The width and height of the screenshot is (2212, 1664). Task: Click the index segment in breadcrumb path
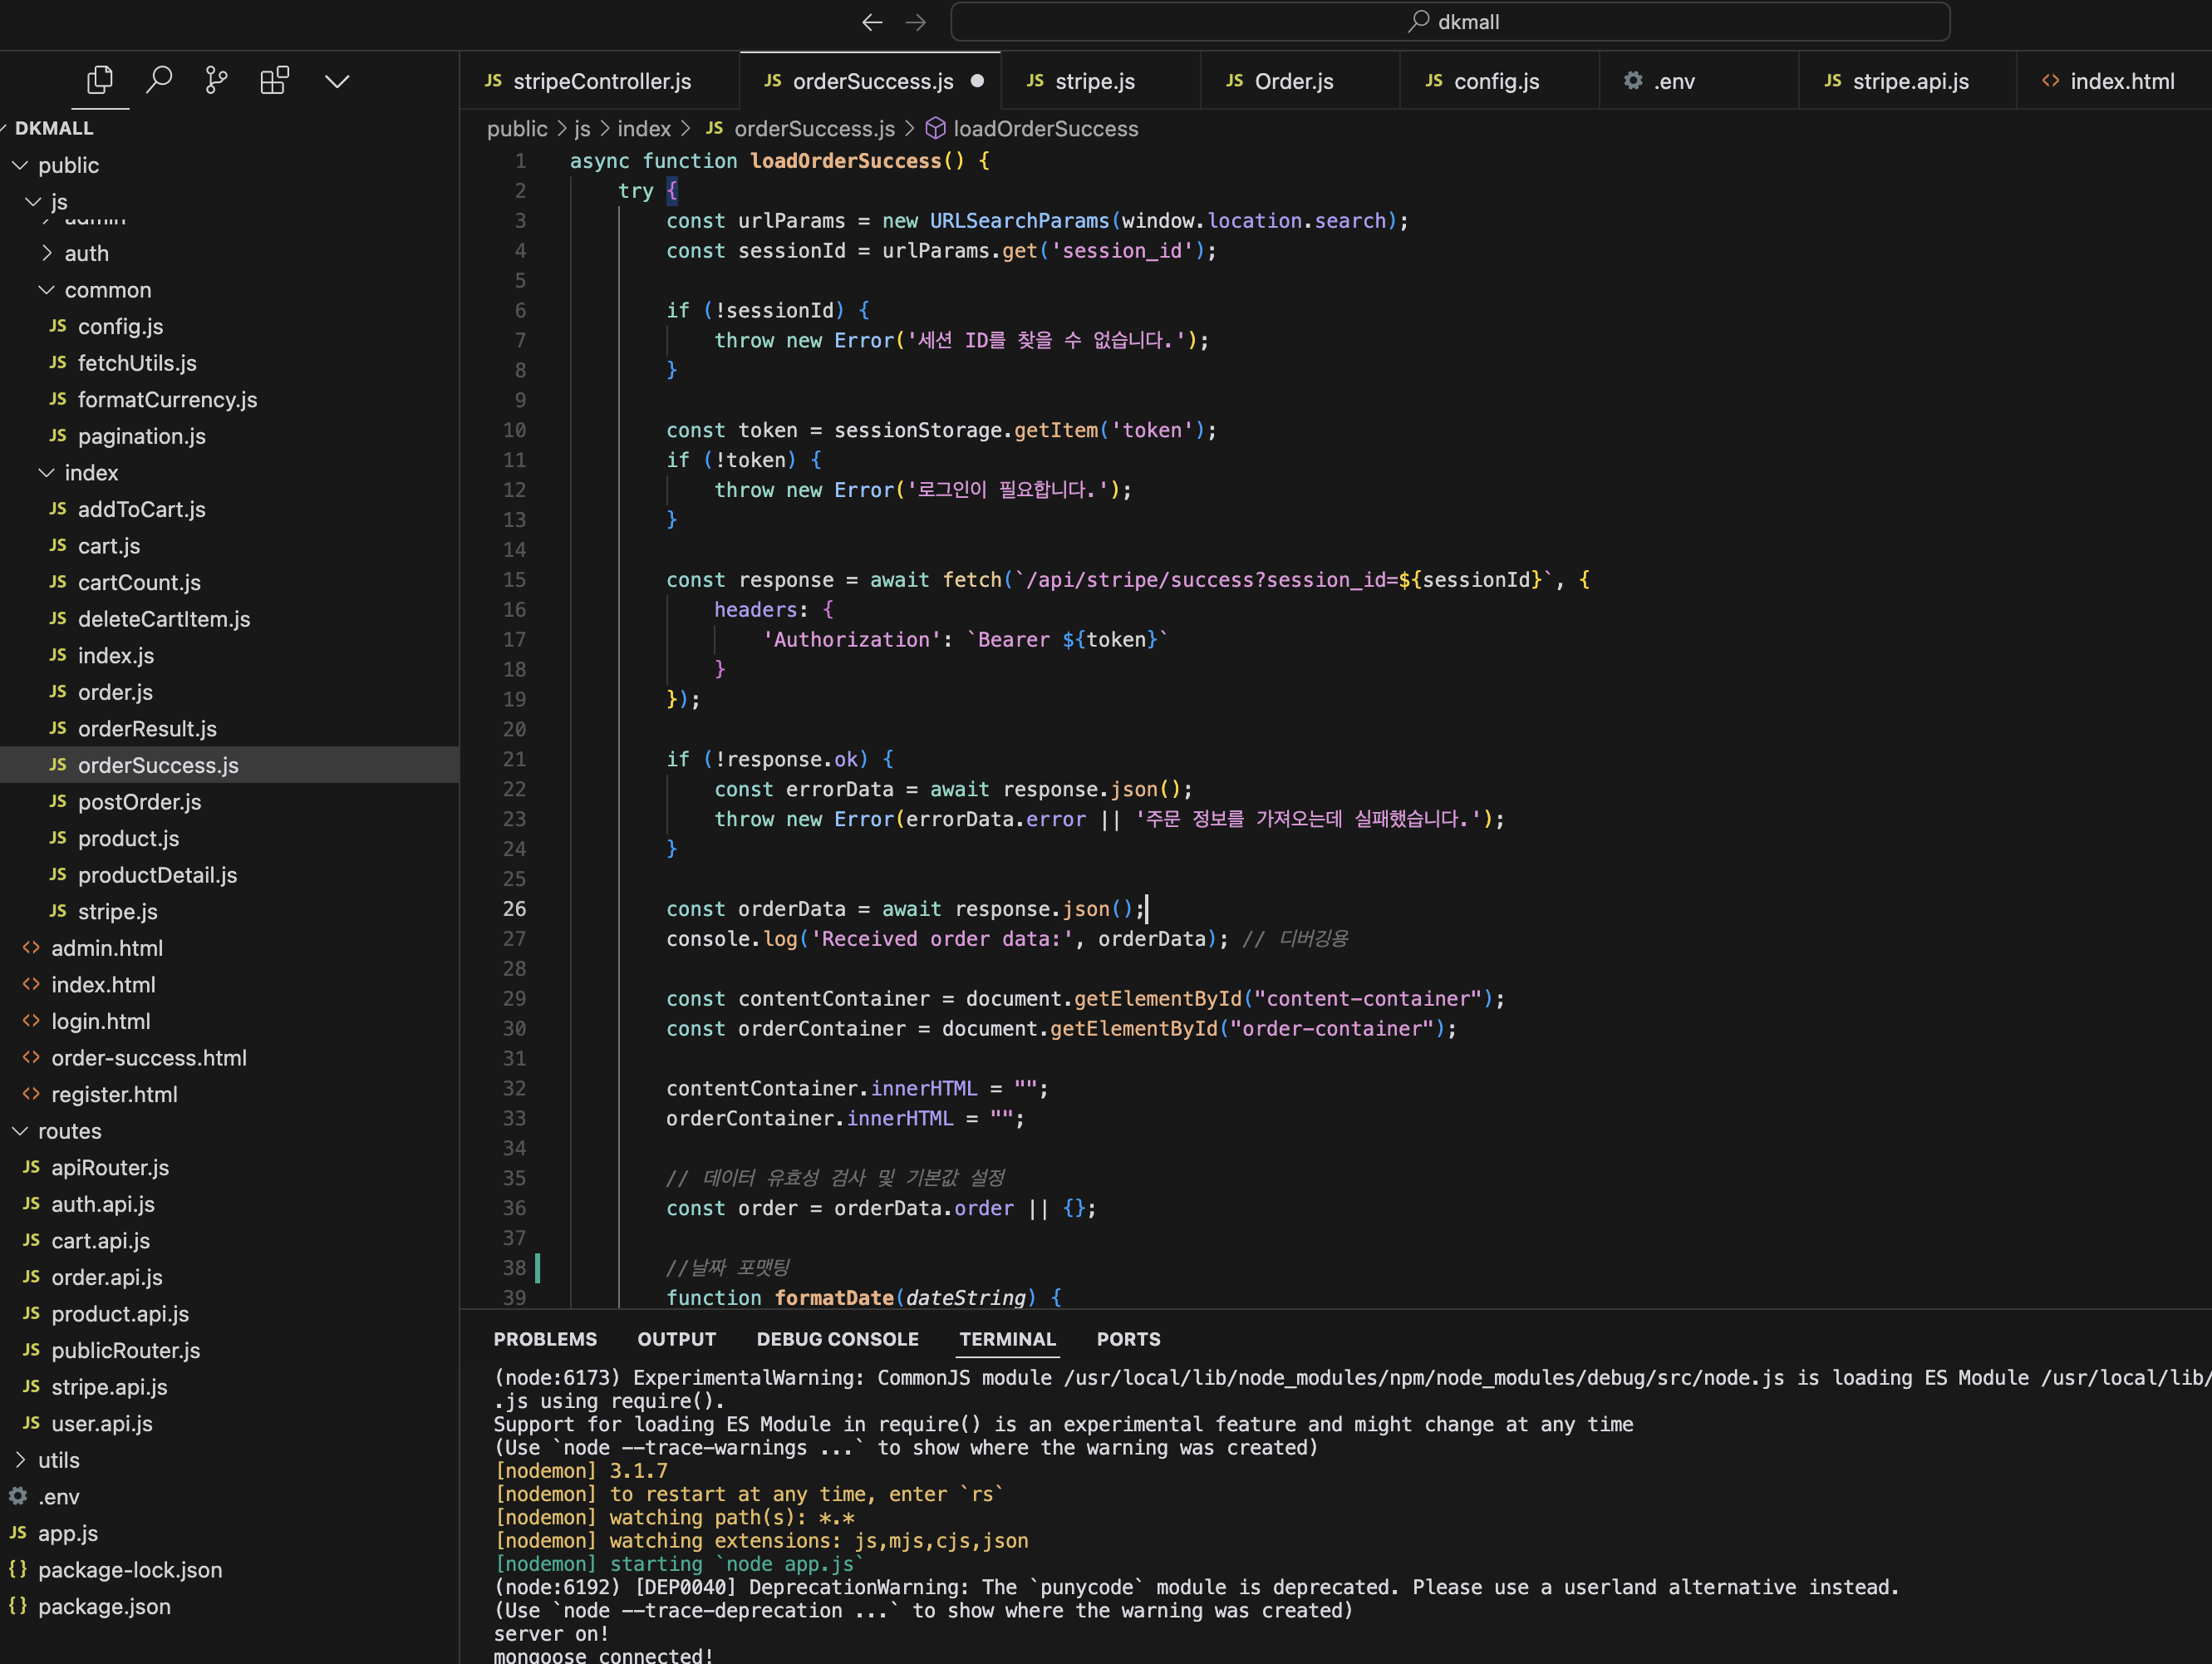pos(643,129)
